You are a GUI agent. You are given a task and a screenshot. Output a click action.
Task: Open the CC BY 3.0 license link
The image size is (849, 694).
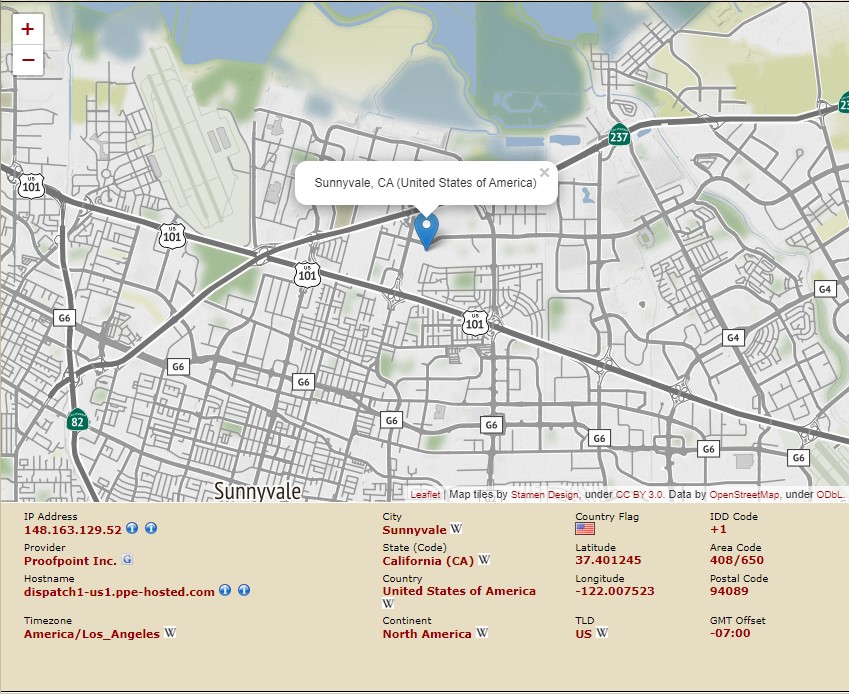tap(640, 495)
